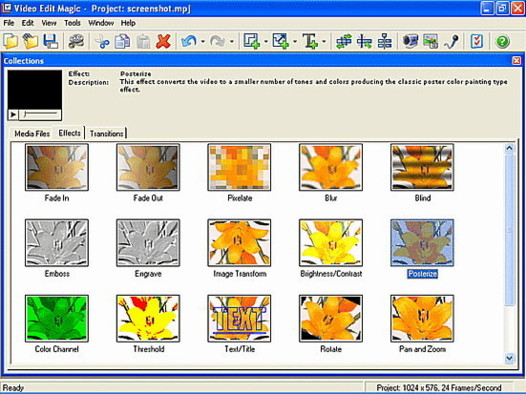526x394 pixels.
Task: Click the Add Transition icon in toolbar
Action: point(281,41)
